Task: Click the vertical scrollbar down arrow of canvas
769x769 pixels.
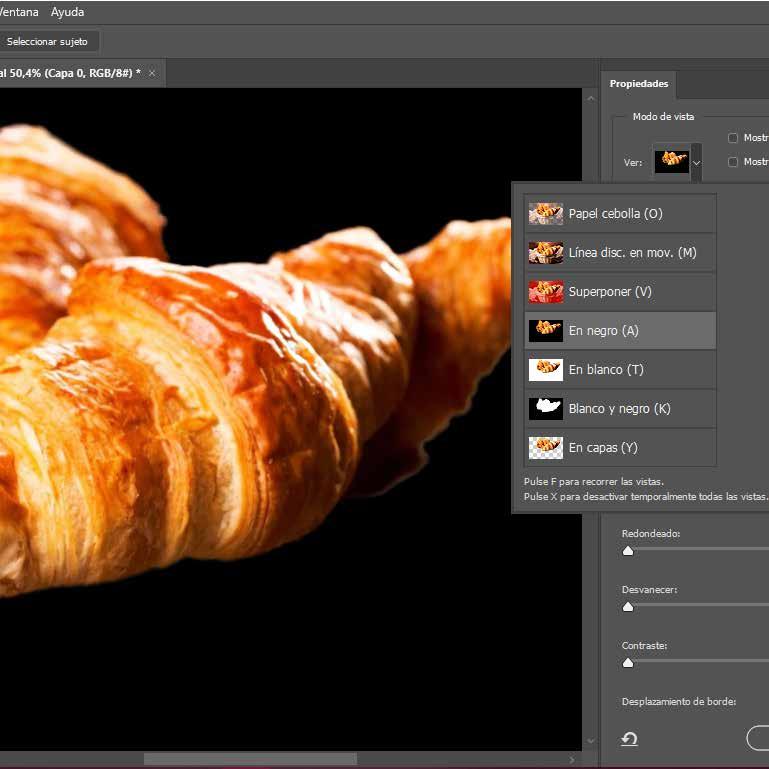Action: click(x=589, y=742)
